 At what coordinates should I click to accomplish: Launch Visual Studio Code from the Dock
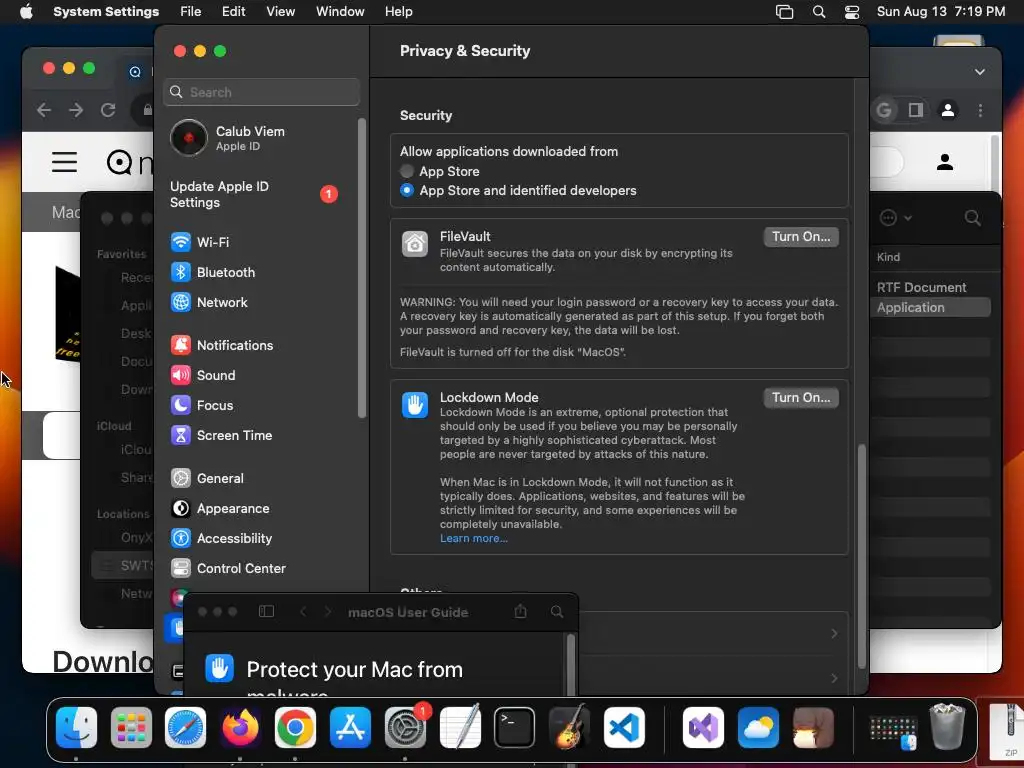[x=624, y=728]
